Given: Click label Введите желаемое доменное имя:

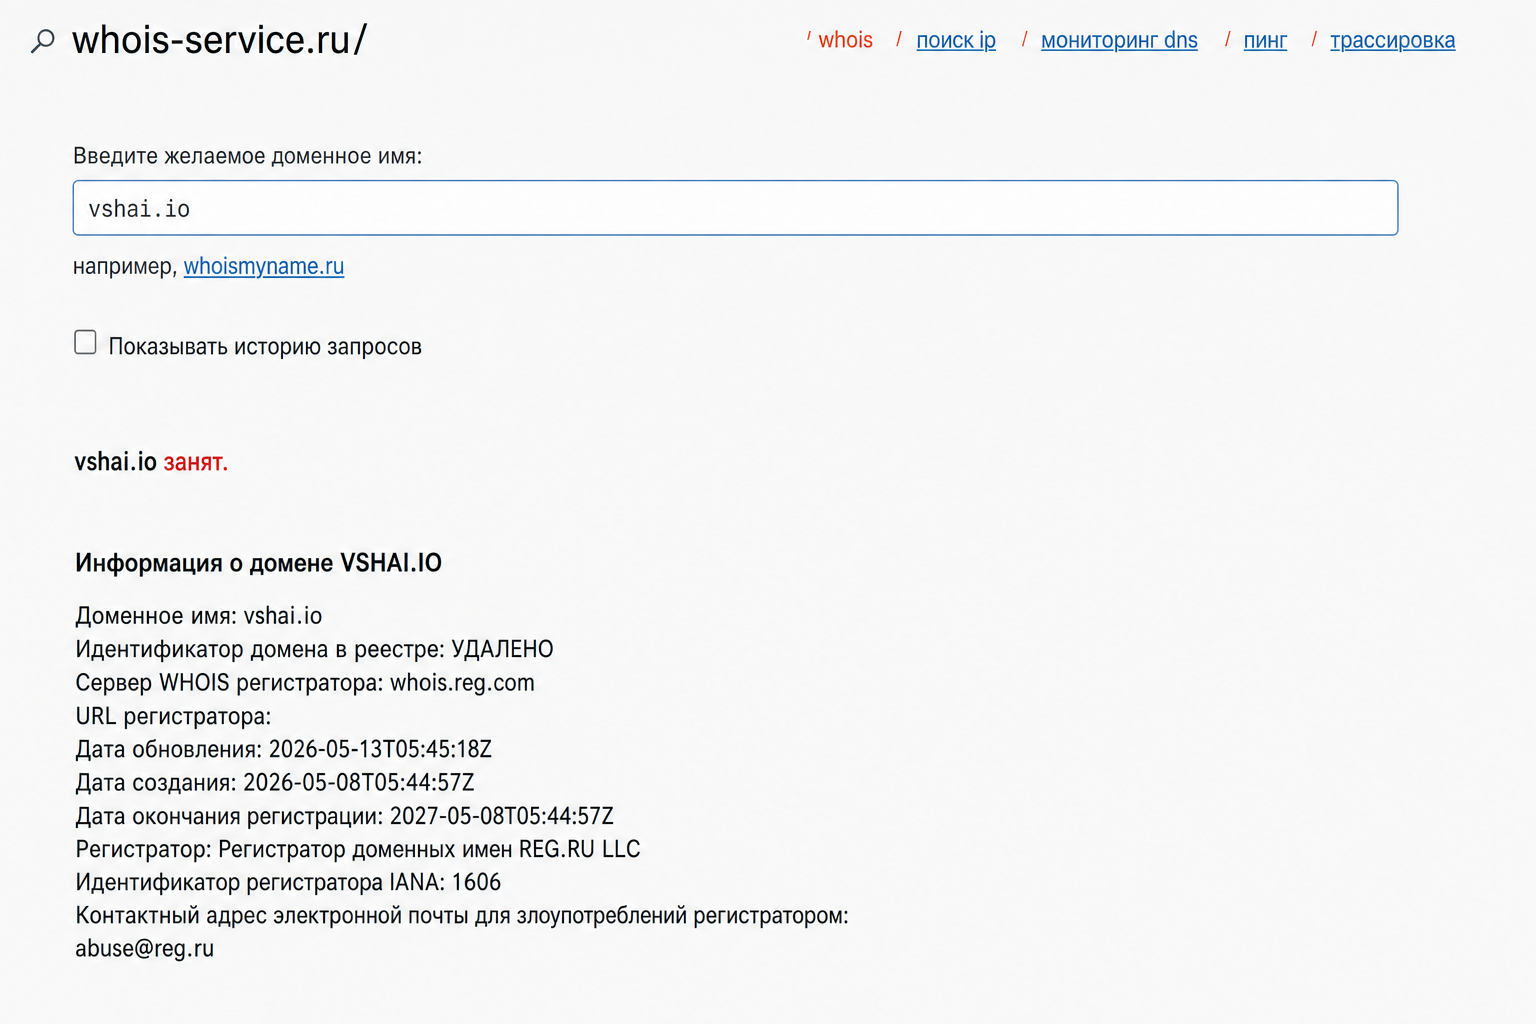Looking at the screenshot, I should [248, 156].
